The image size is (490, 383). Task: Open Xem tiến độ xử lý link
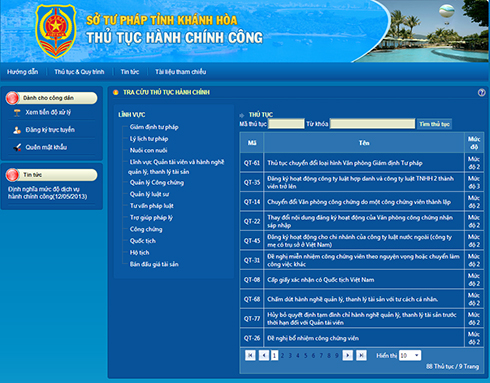pos(48,112)
